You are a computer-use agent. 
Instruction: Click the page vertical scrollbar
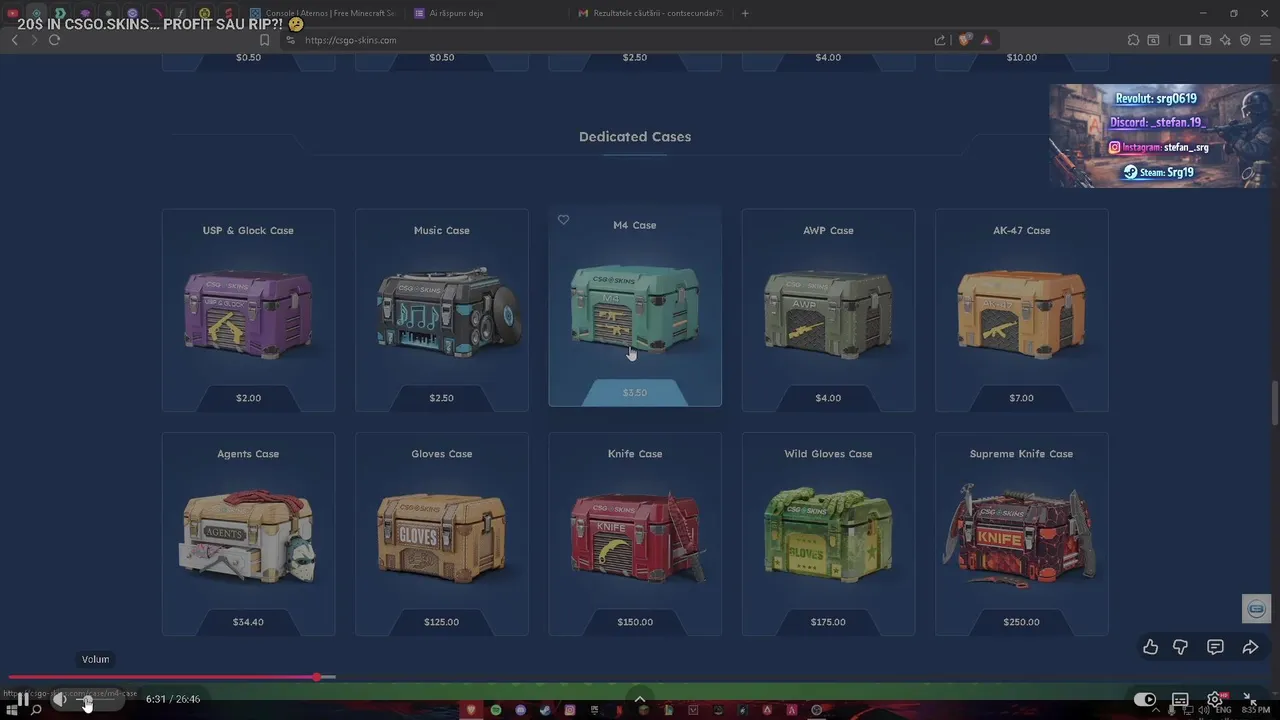coord(1274,403)
